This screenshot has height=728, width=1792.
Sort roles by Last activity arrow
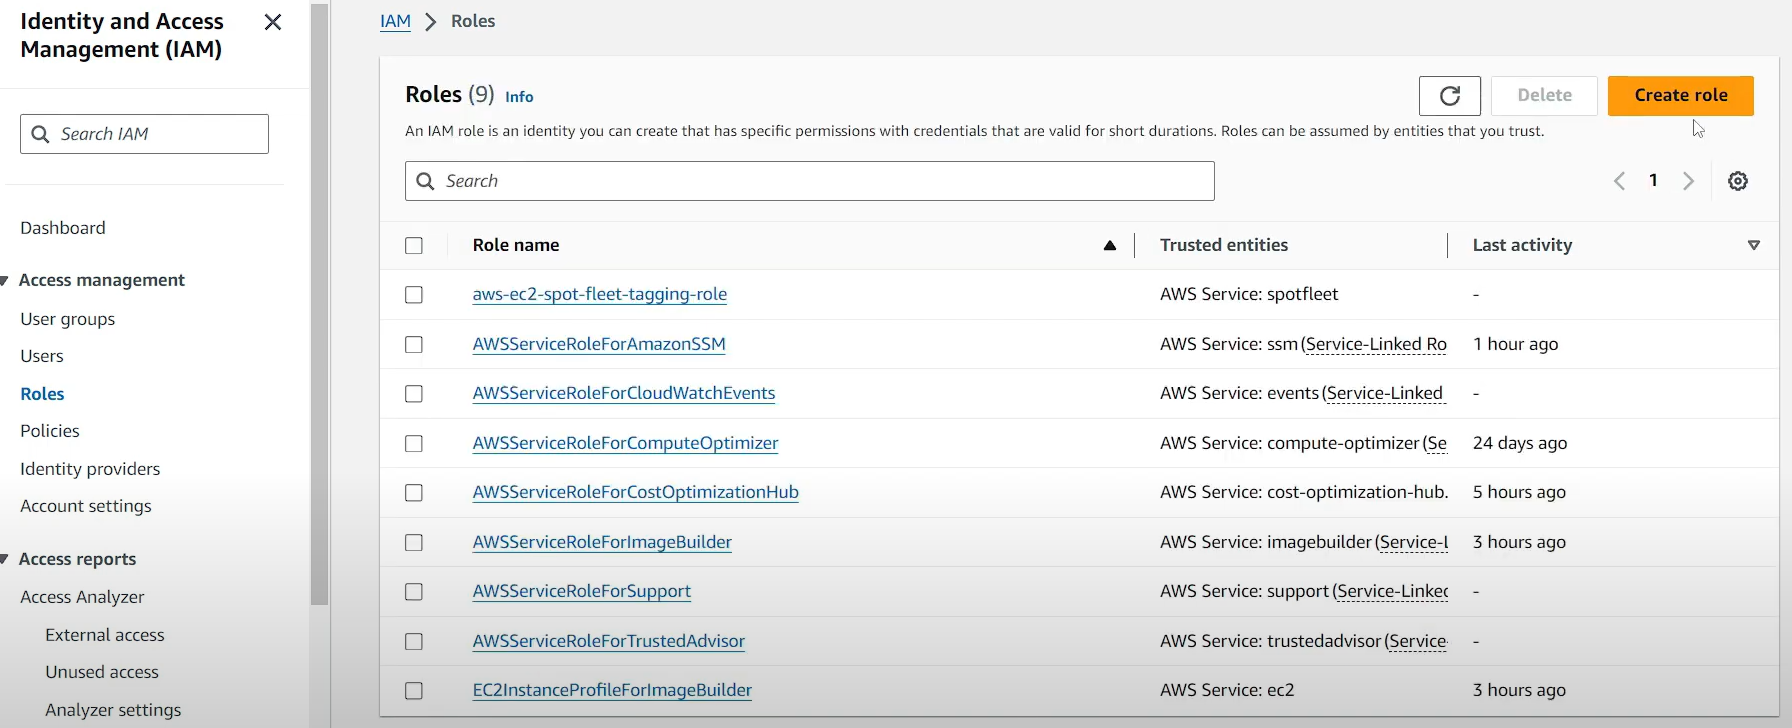click(1753, 245)
